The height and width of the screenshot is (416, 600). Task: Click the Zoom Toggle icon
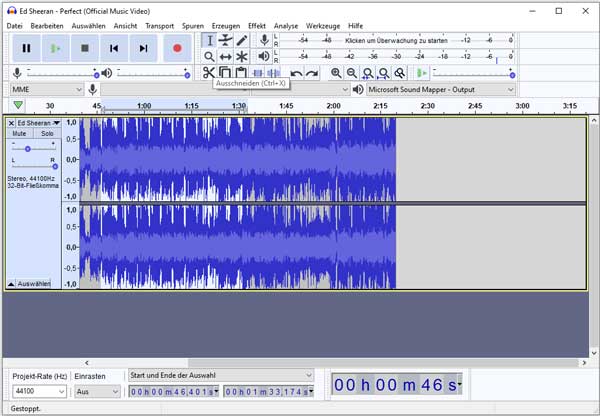point(399,73)
